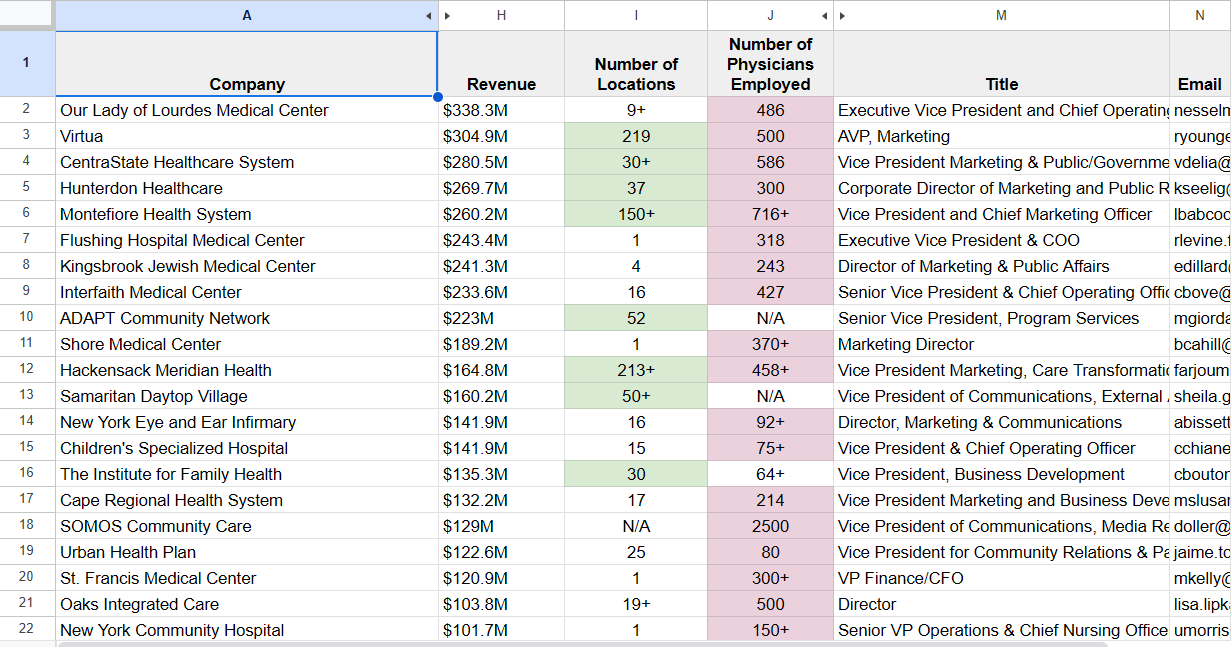This screenshot has width=1231, height=647.
Task: Click the select-all corner box
Action: (x=27, y=15)
